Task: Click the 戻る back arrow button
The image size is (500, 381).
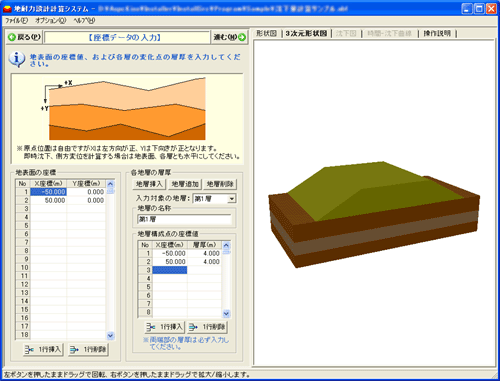Action: point(24,37)
